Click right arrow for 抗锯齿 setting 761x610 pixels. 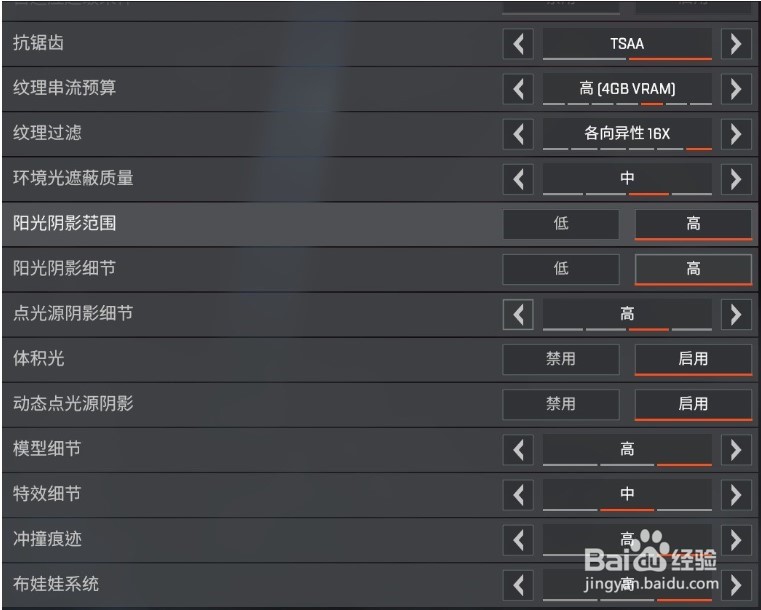point(736,44)
